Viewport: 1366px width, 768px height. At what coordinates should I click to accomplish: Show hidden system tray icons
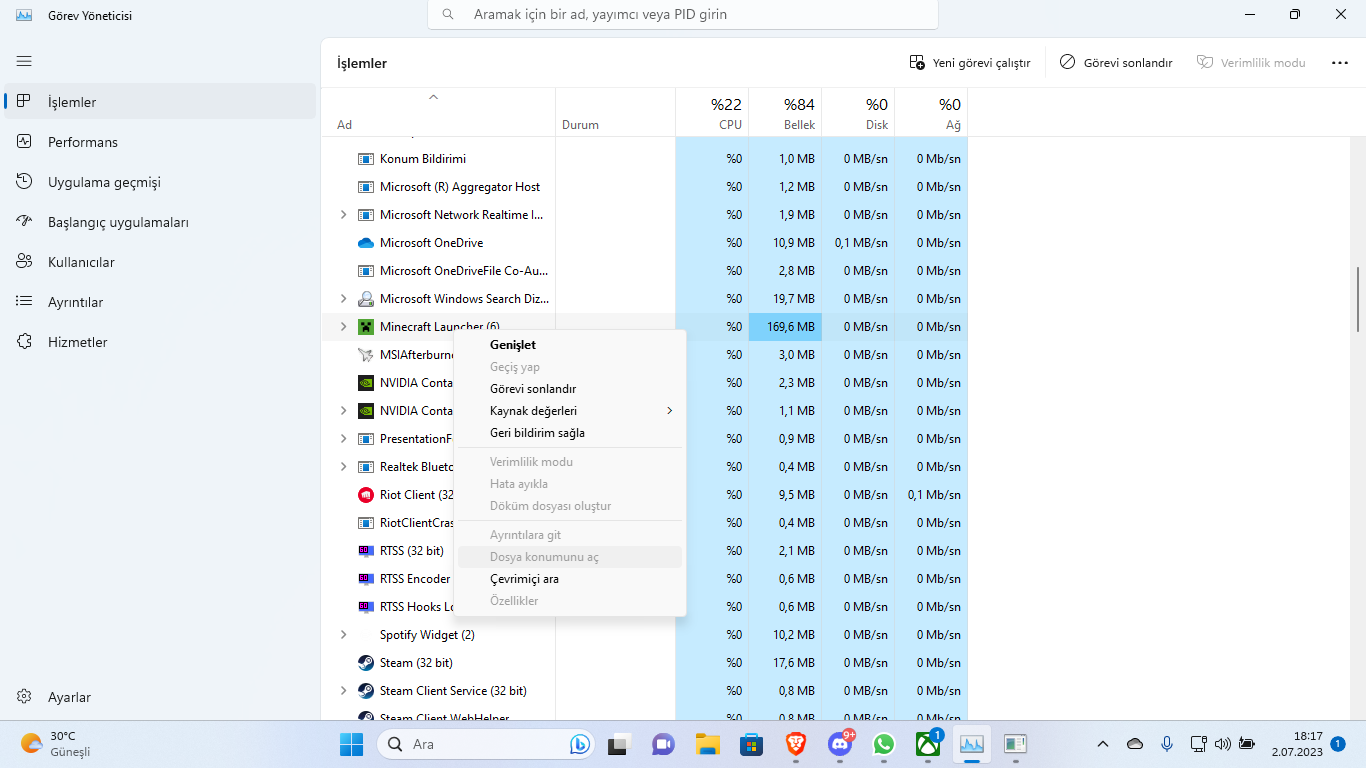(x=1103, y=744)
